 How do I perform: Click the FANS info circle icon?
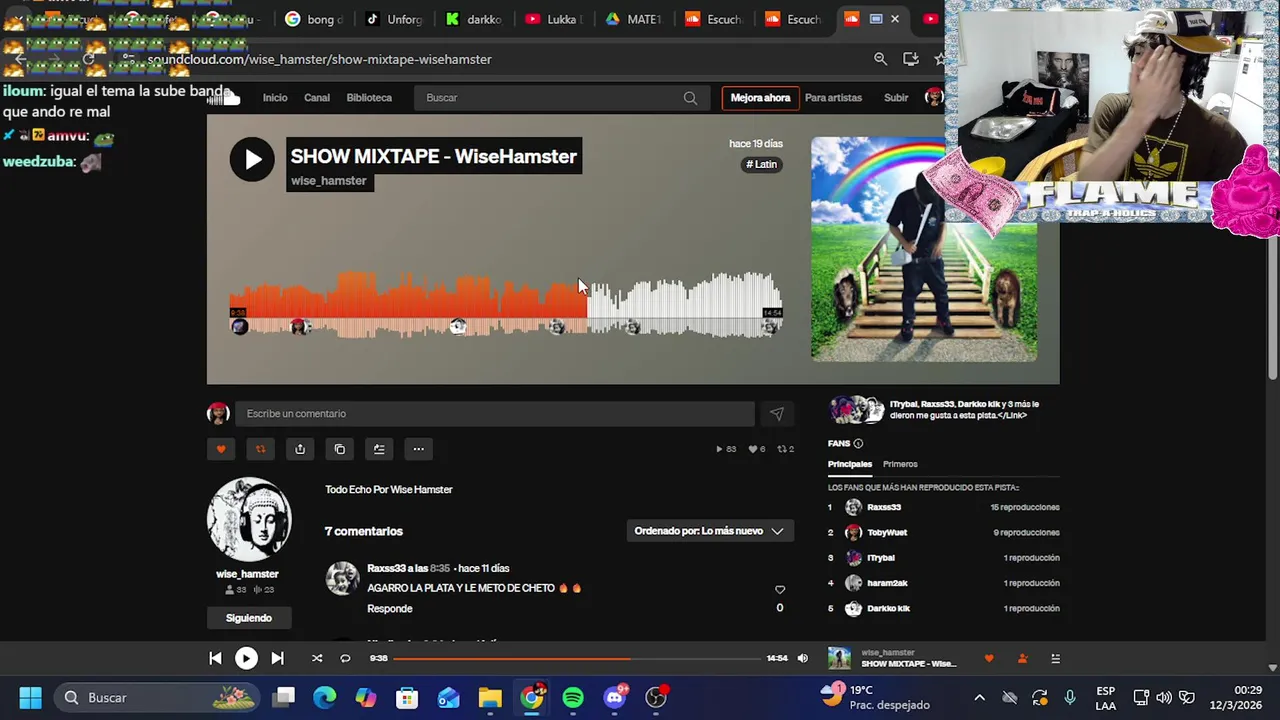(858, 443)
